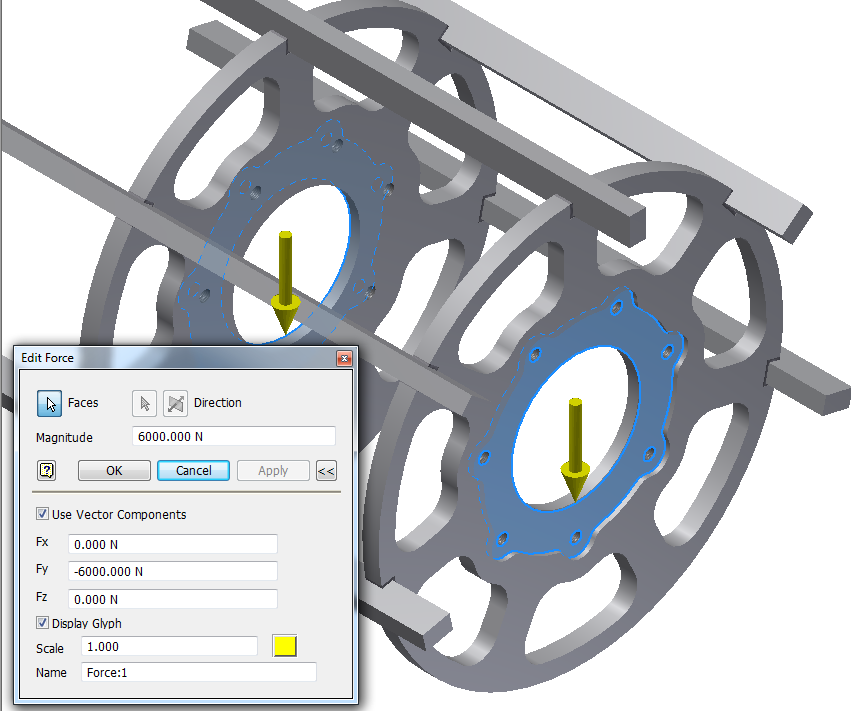This screenshot has height=711, width=851.
Task: Open help using the question mark icon
Action: (x=46, y=471)
